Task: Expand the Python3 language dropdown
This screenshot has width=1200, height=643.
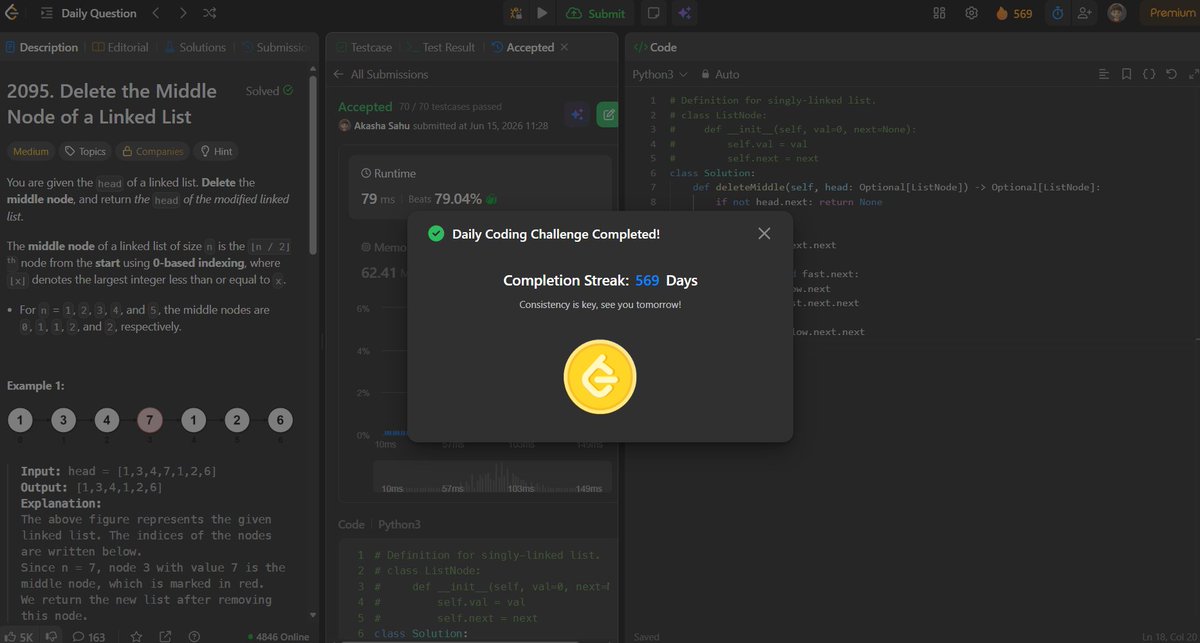Action: (660, 74)
